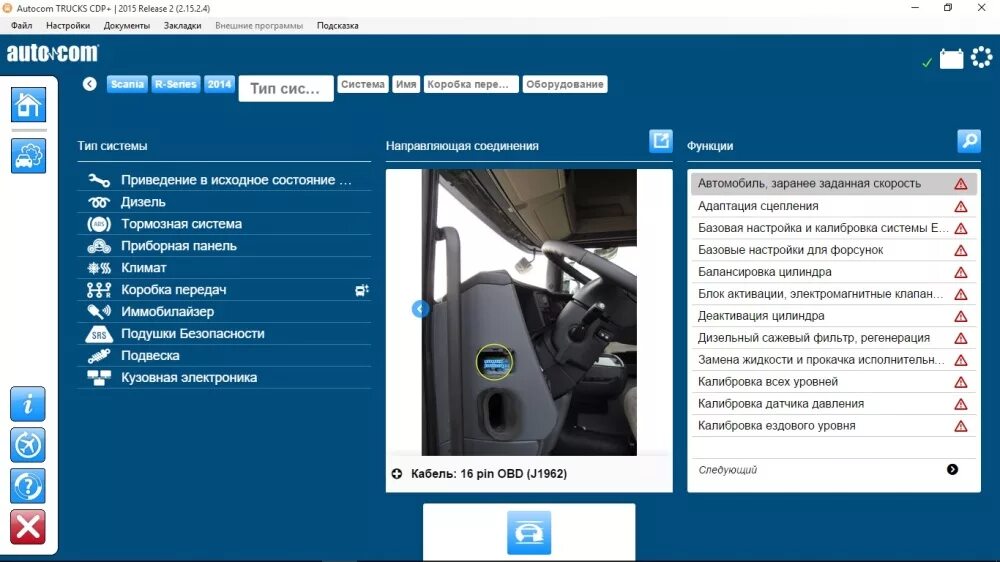Image resolution: width=1000 pixels, height=562 pixels.
Task: Select Климат system type
Action: tap(224, 268)
